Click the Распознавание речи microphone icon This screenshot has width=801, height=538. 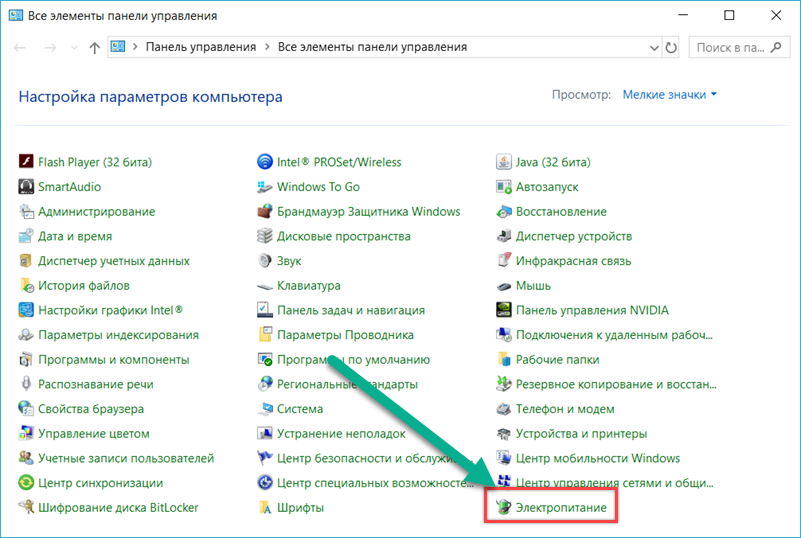click(26, 384)
